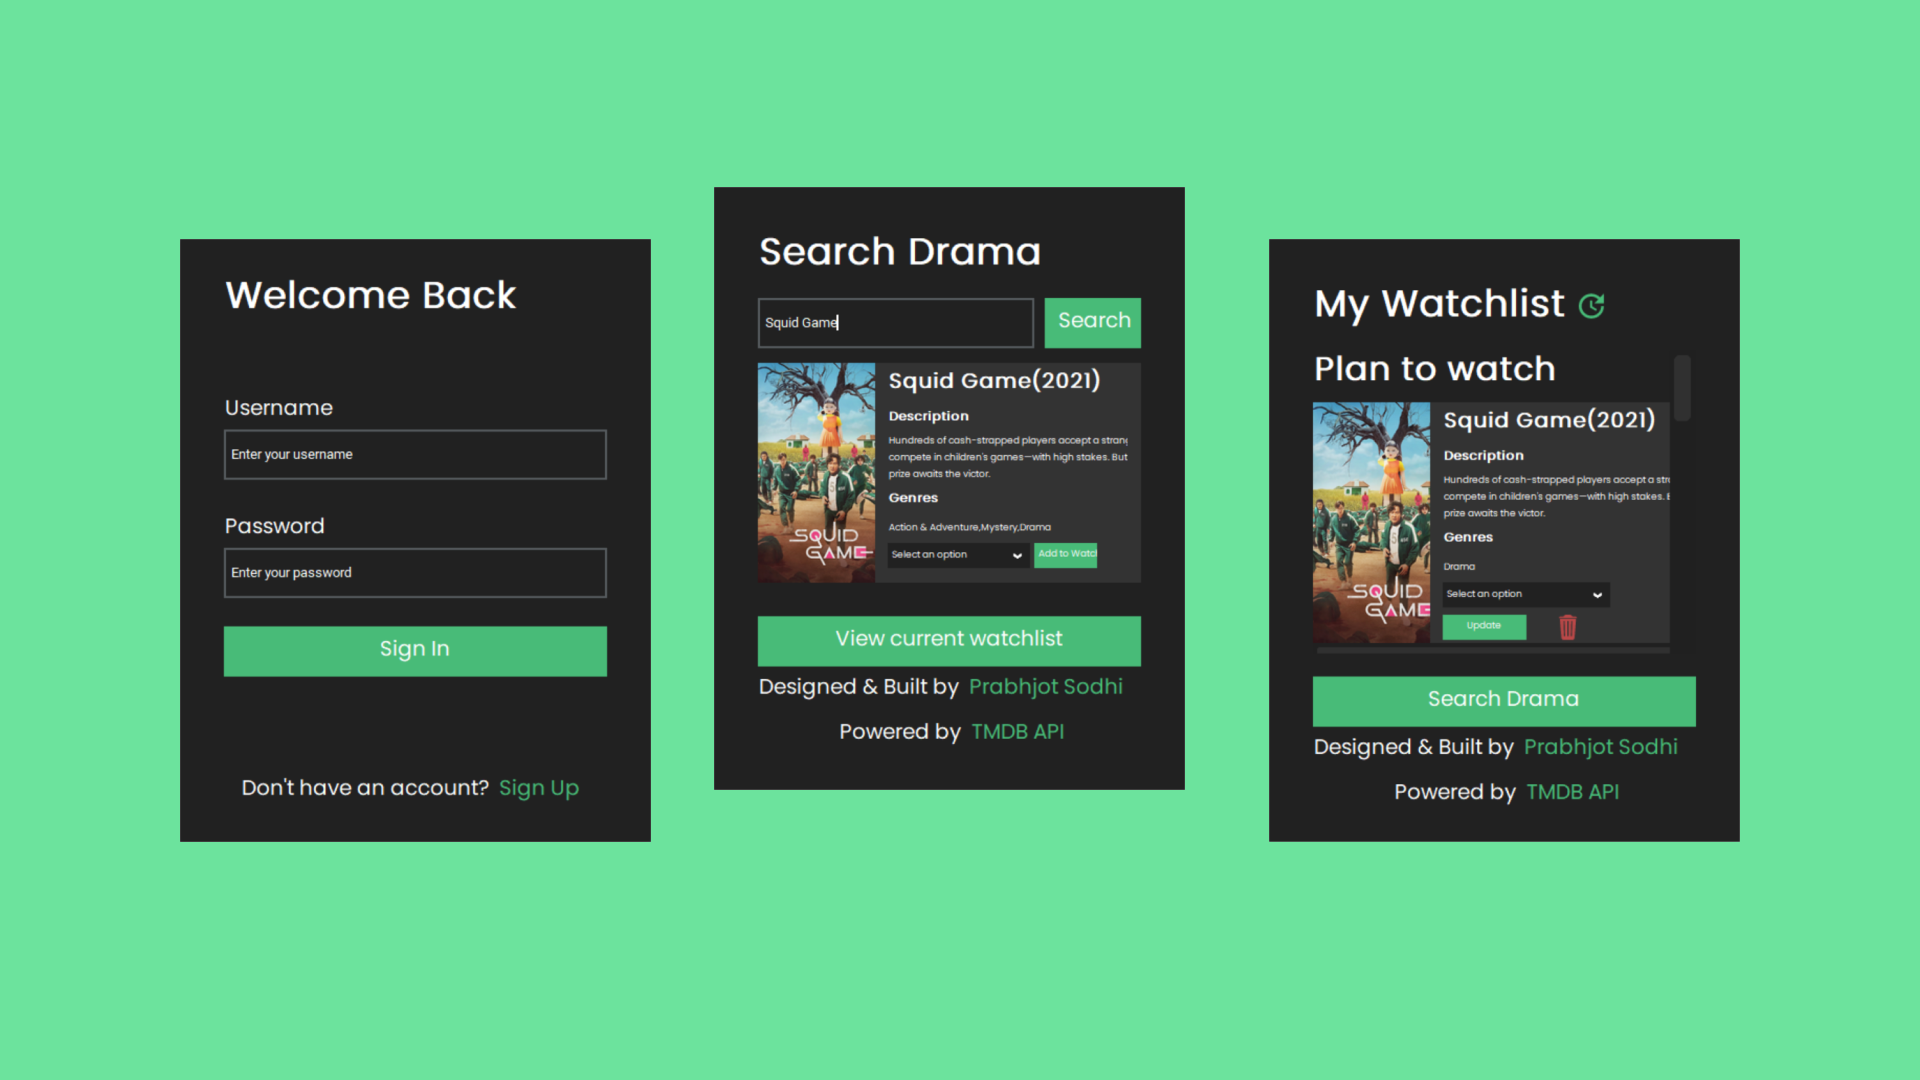
Task: Click the Plan to watch heading
Action: (1435, 369)
